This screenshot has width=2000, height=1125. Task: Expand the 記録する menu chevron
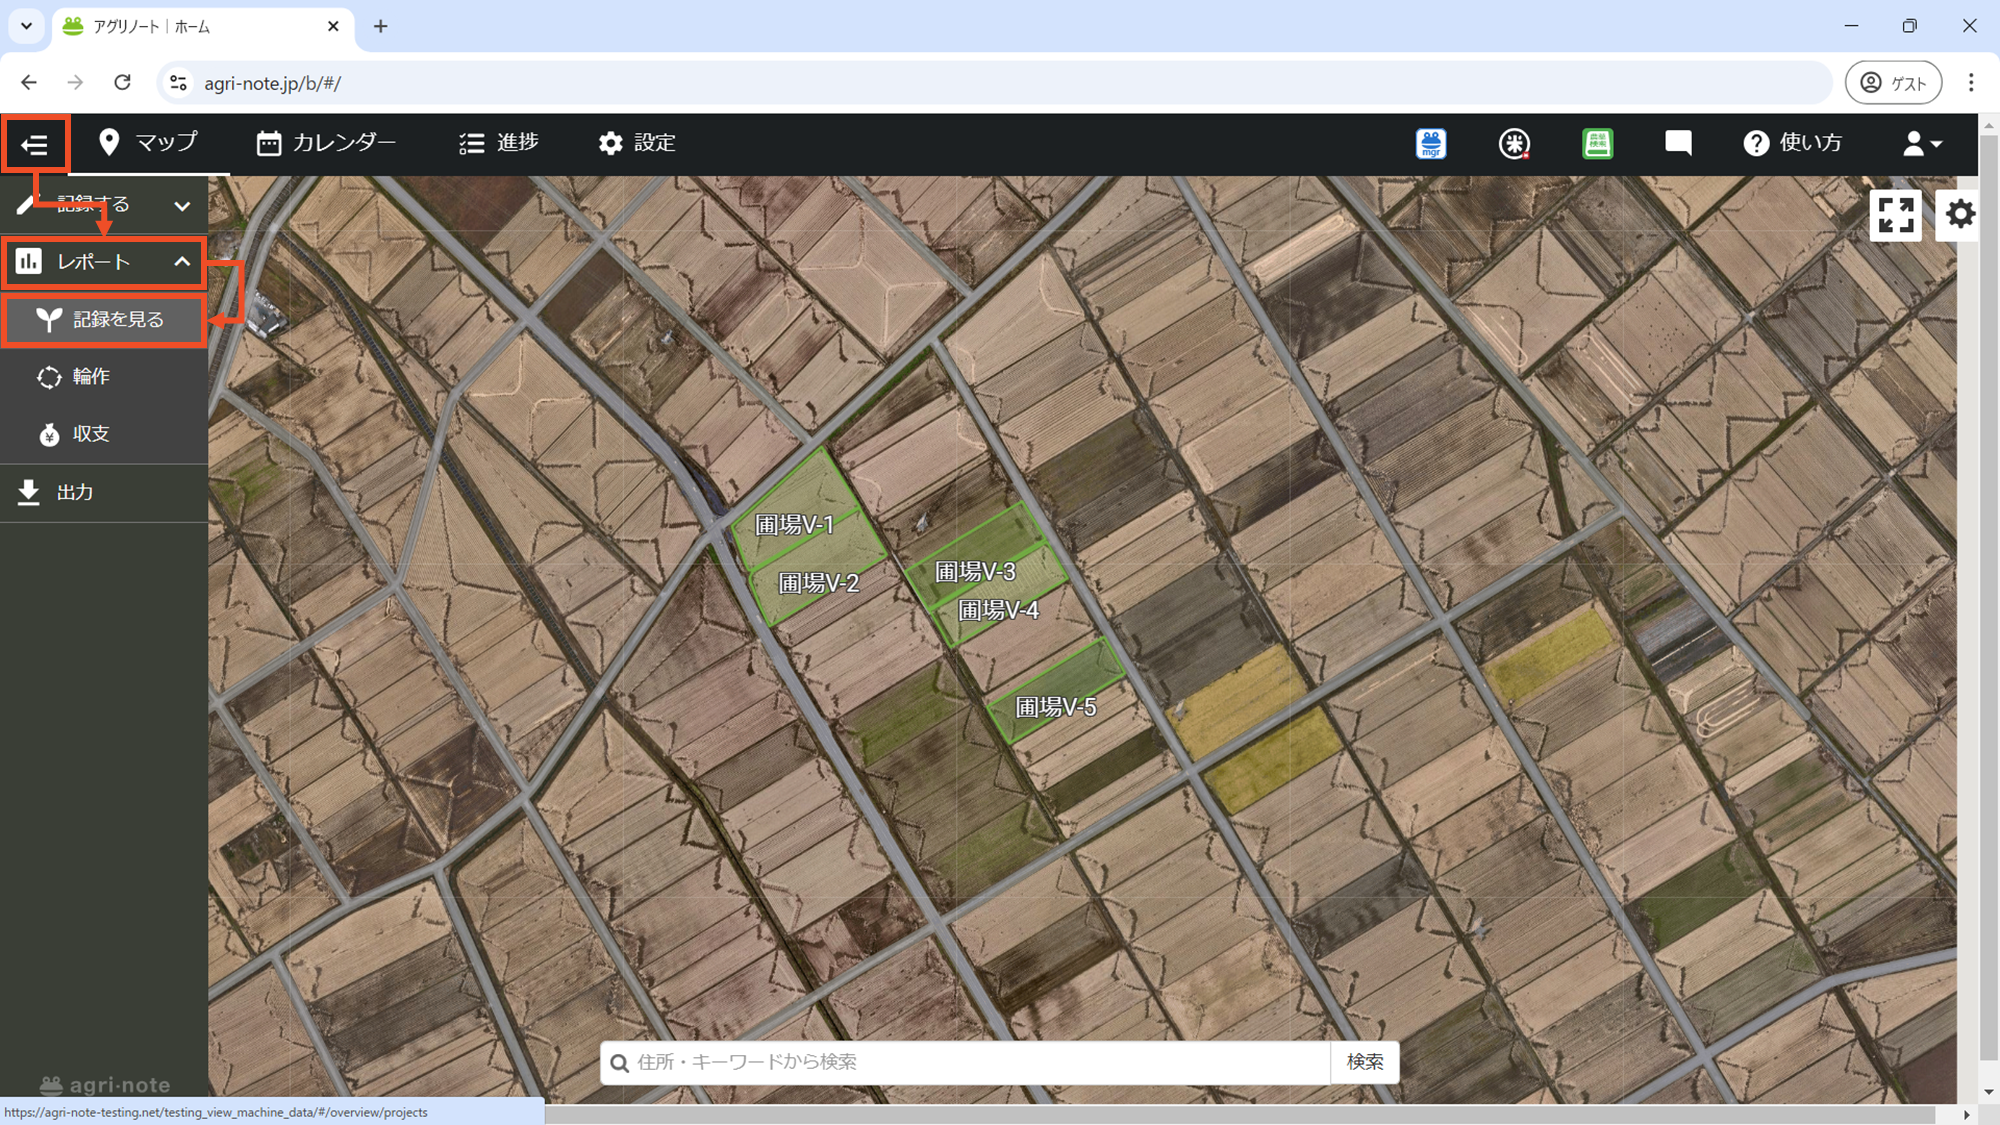[x=182, y=205]
